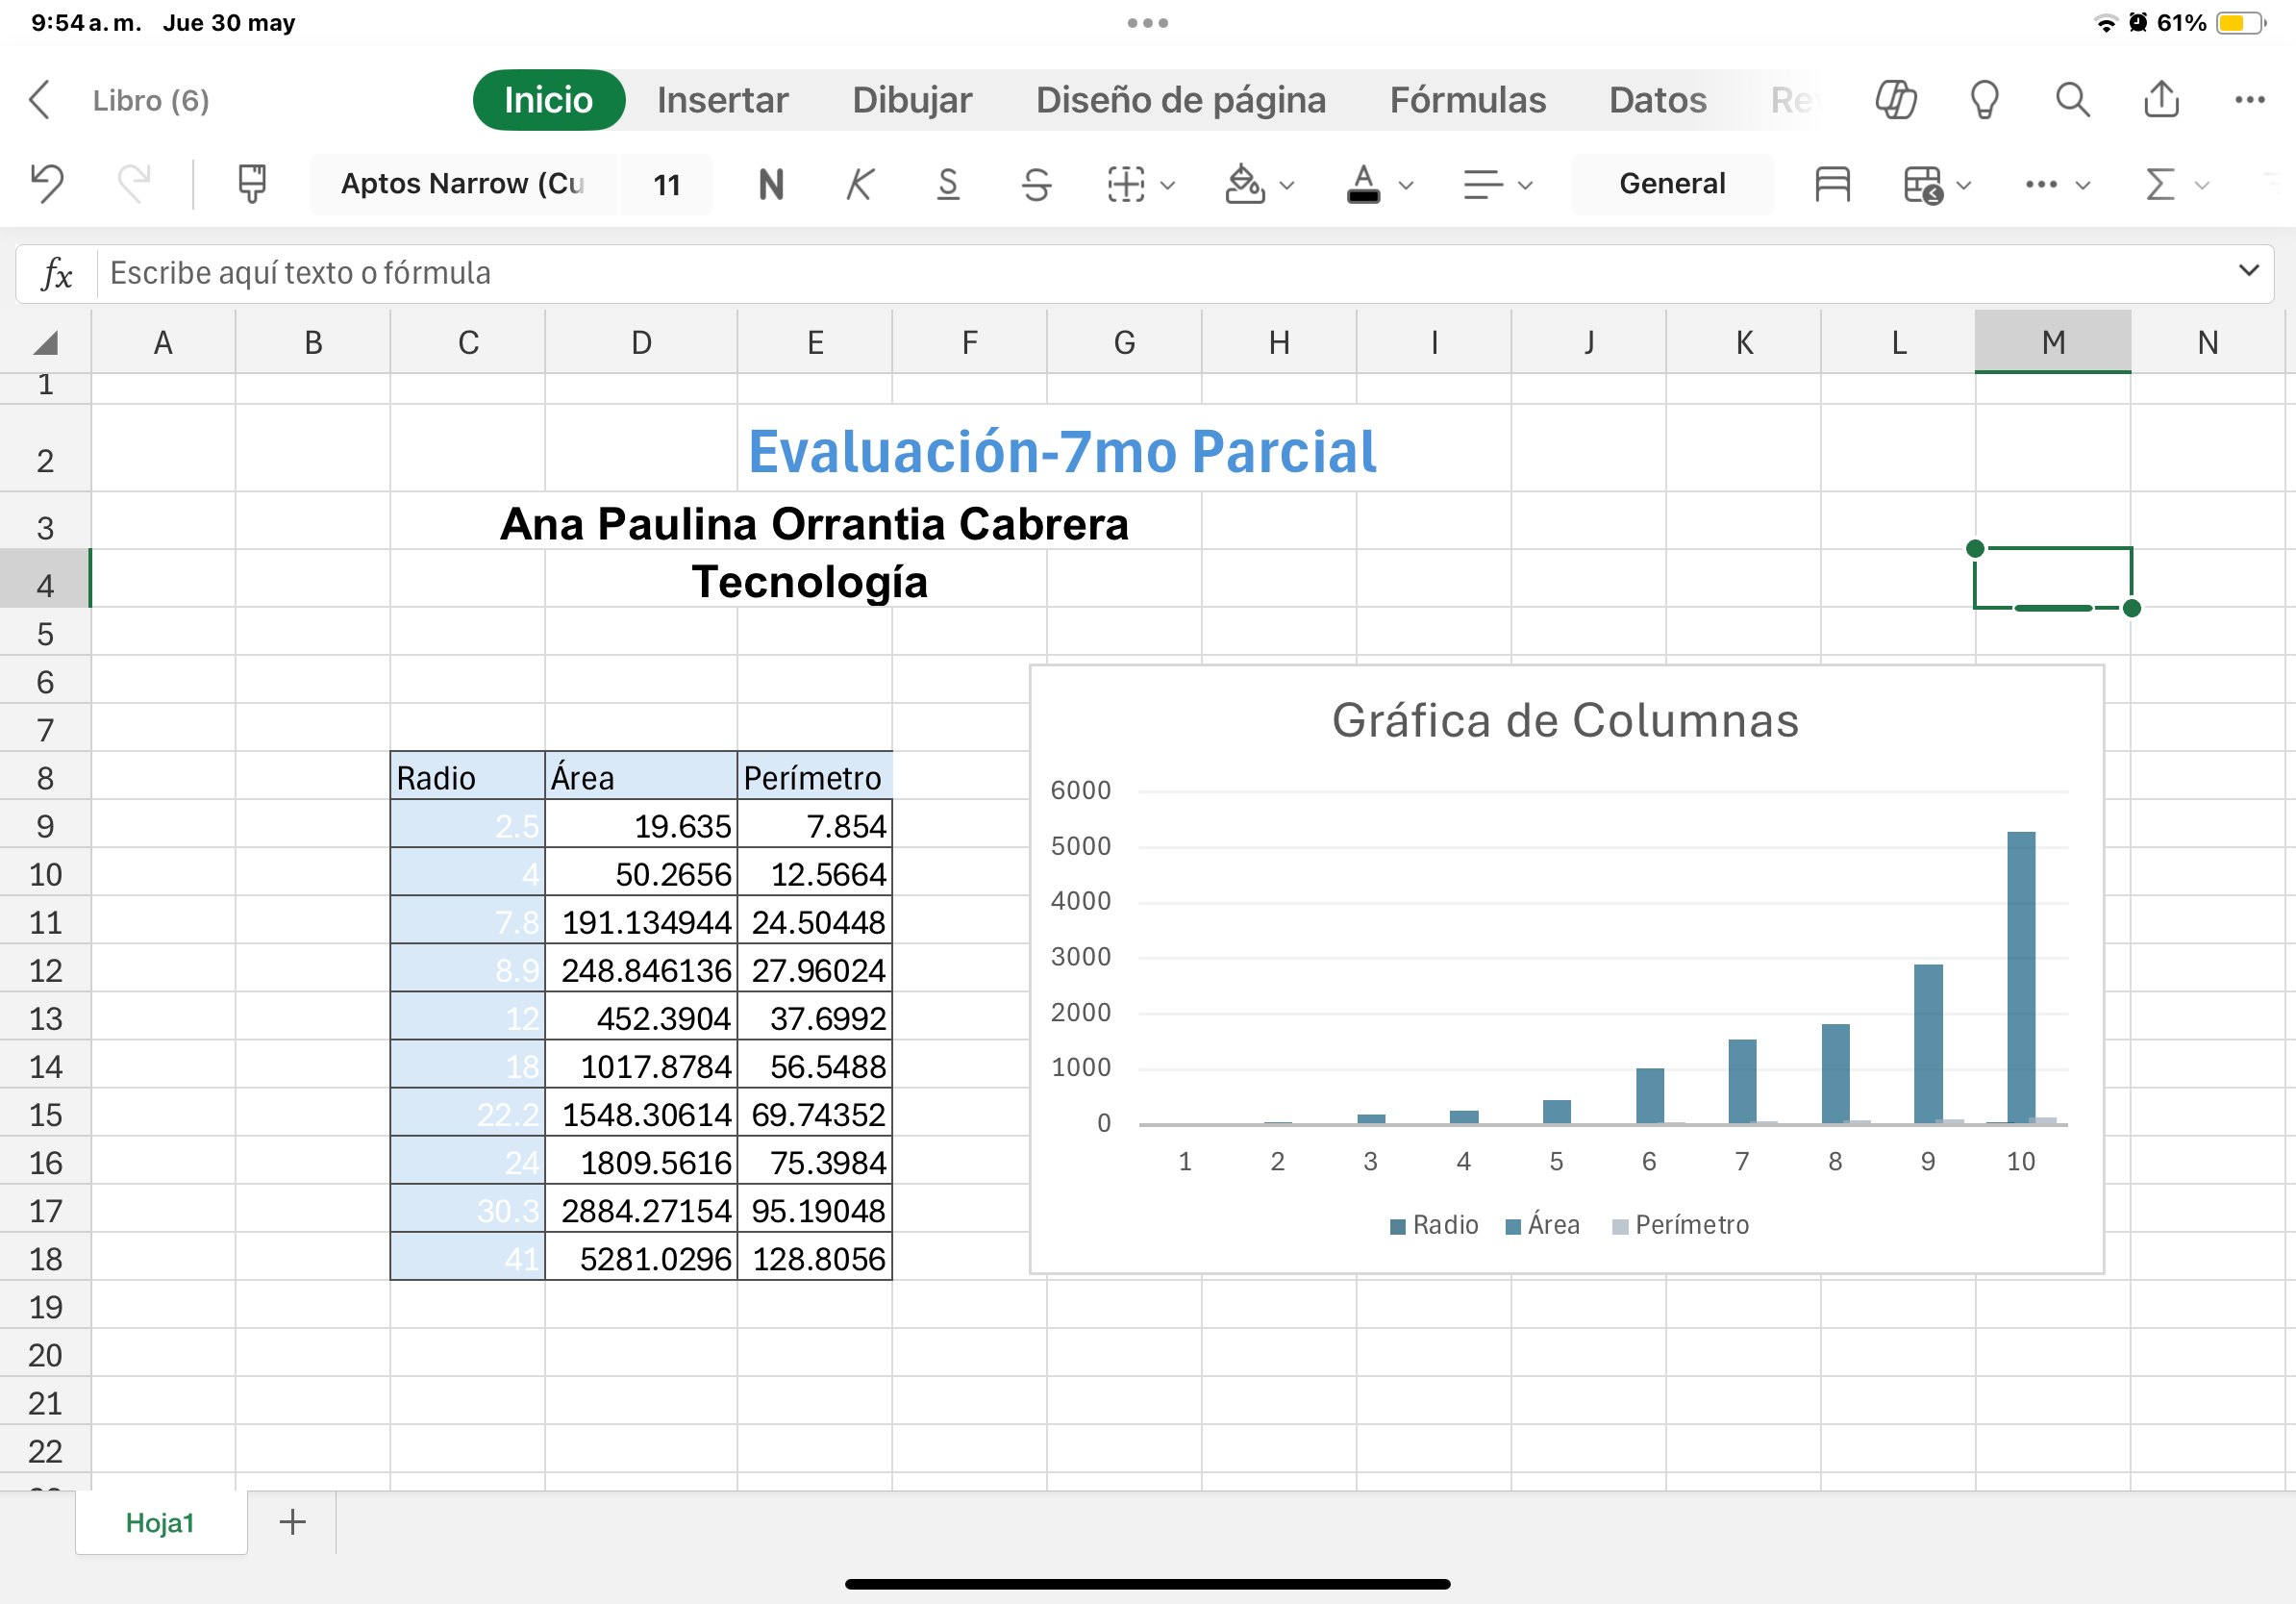Tap the undo arrow icon
Image resolution: width=2296 pixels, height=1604 pixels.
47,184
